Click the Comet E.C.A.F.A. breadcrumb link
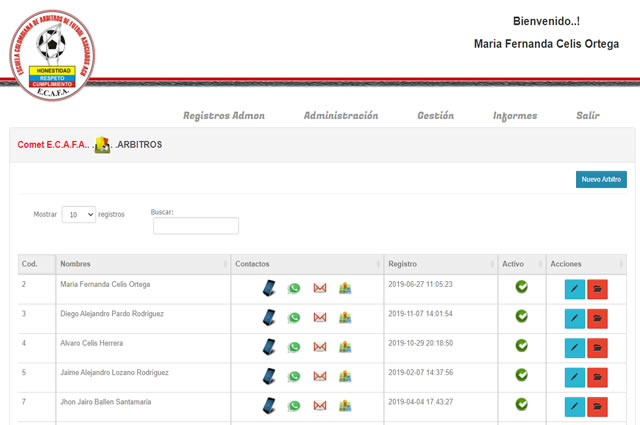This screenshot has height=425, width=640. (52, 145)
